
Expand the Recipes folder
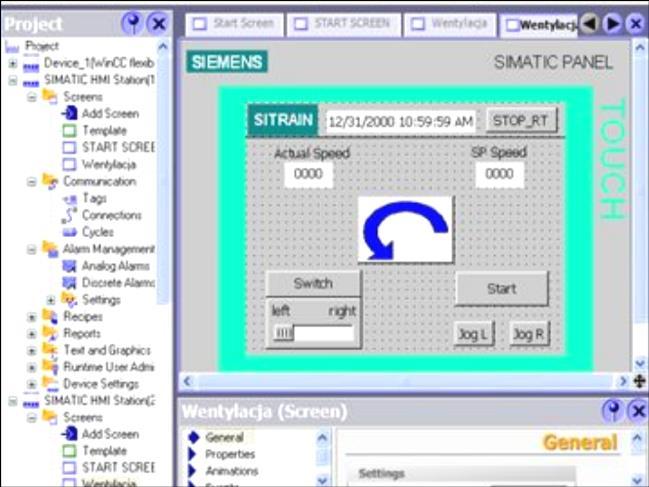coord(32,317)
